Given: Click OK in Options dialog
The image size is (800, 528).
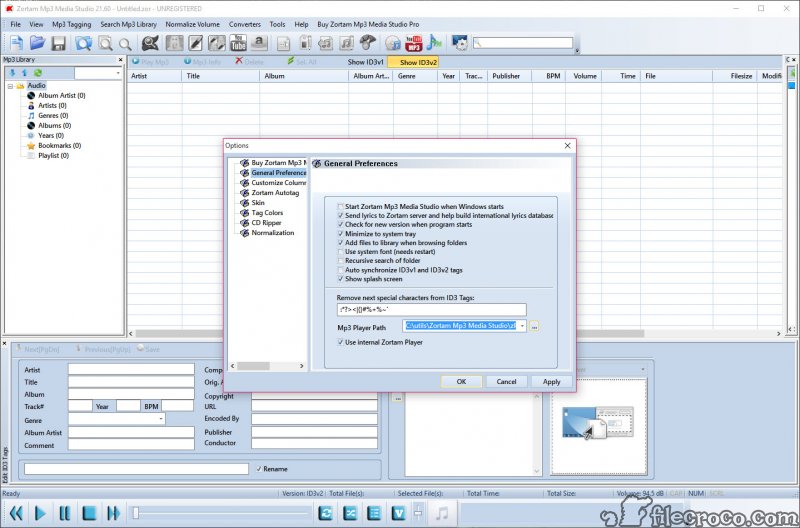Looking at the screenshot, I should tap(461, 382).
